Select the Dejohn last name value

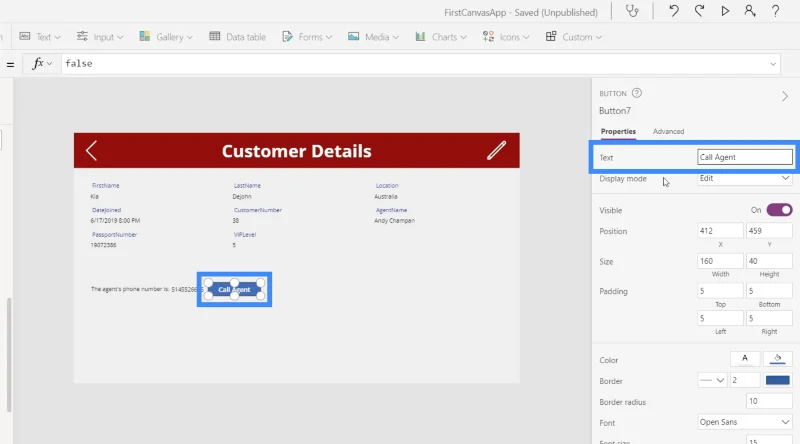[242, 196]
